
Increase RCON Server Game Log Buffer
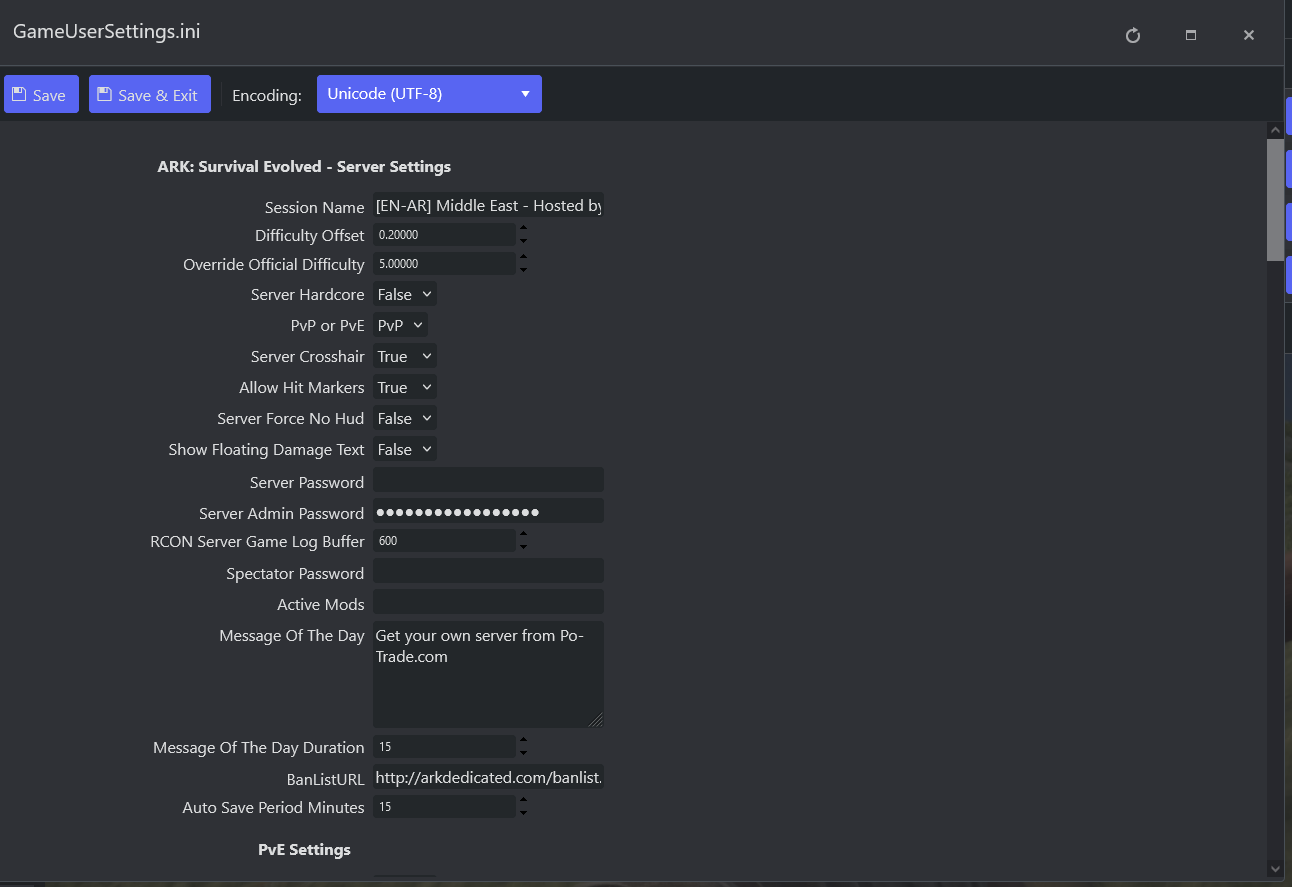pos(523,535)
